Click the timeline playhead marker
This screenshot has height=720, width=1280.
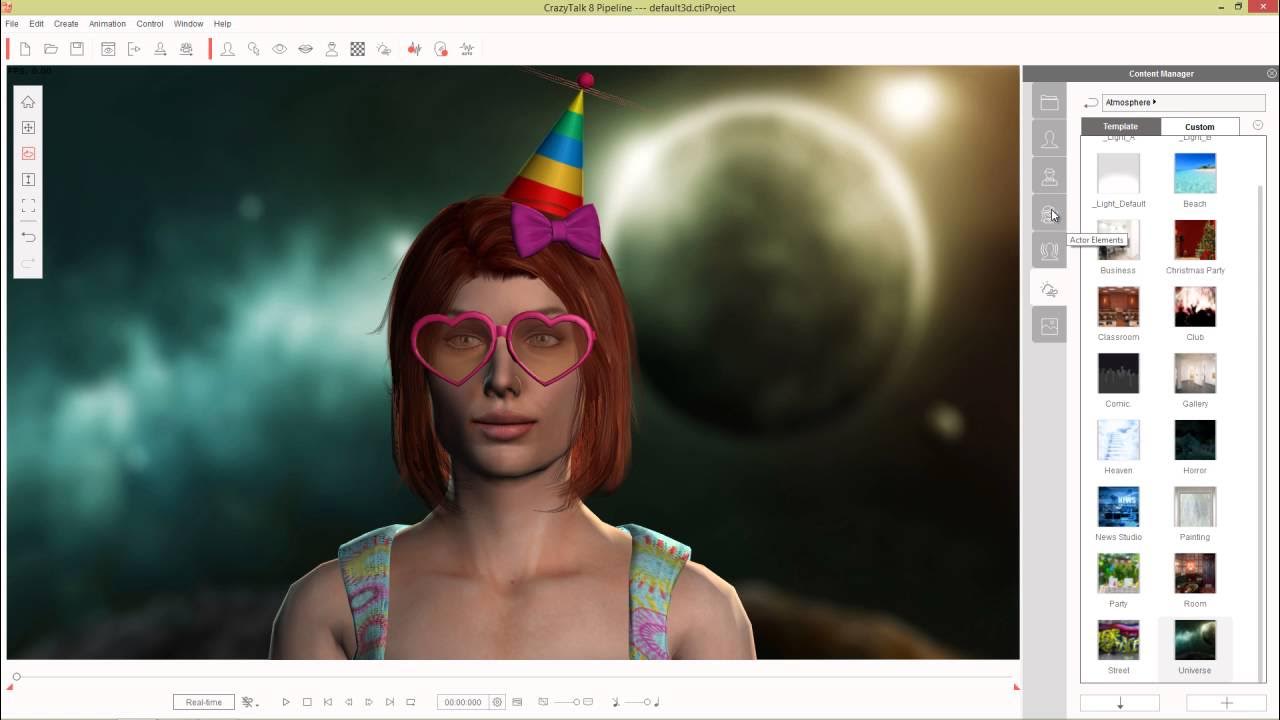(16, 677)
